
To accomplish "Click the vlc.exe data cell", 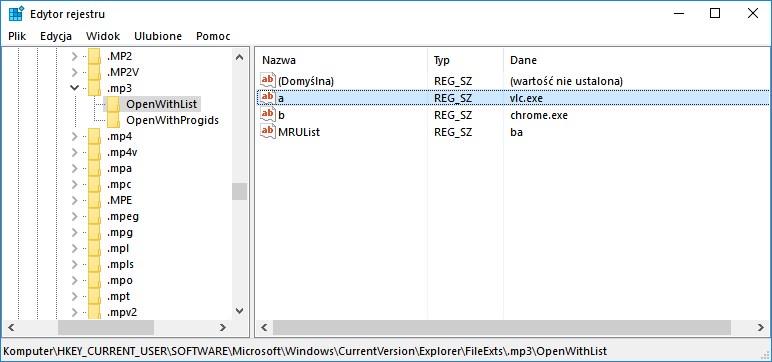I will pyautogui.click(x=526, y=98).
